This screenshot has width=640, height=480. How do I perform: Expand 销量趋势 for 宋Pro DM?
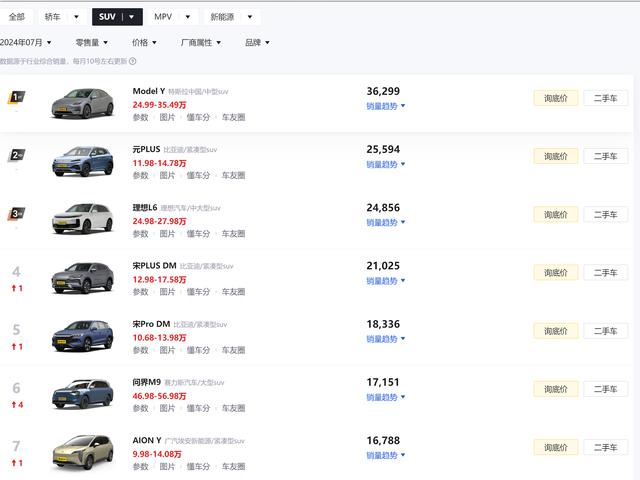point(386,339)
